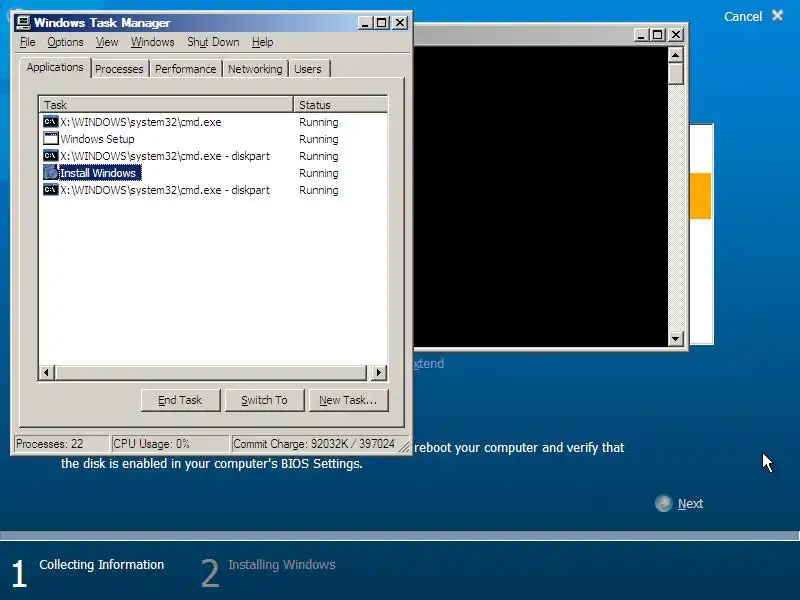Click the New Task... button

pyautogui.click(x=348, y=400)
